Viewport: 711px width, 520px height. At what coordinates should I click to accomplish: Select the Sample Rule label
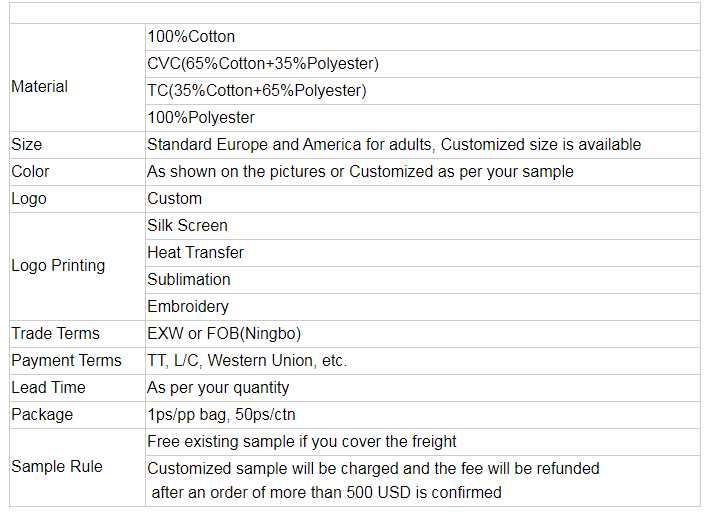point(57,467)
